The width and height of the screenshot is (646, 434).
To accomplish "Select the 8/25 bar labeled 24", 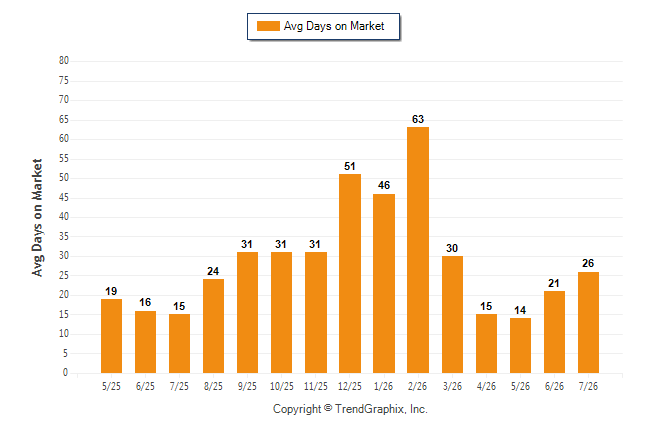I will coord(213,326).
